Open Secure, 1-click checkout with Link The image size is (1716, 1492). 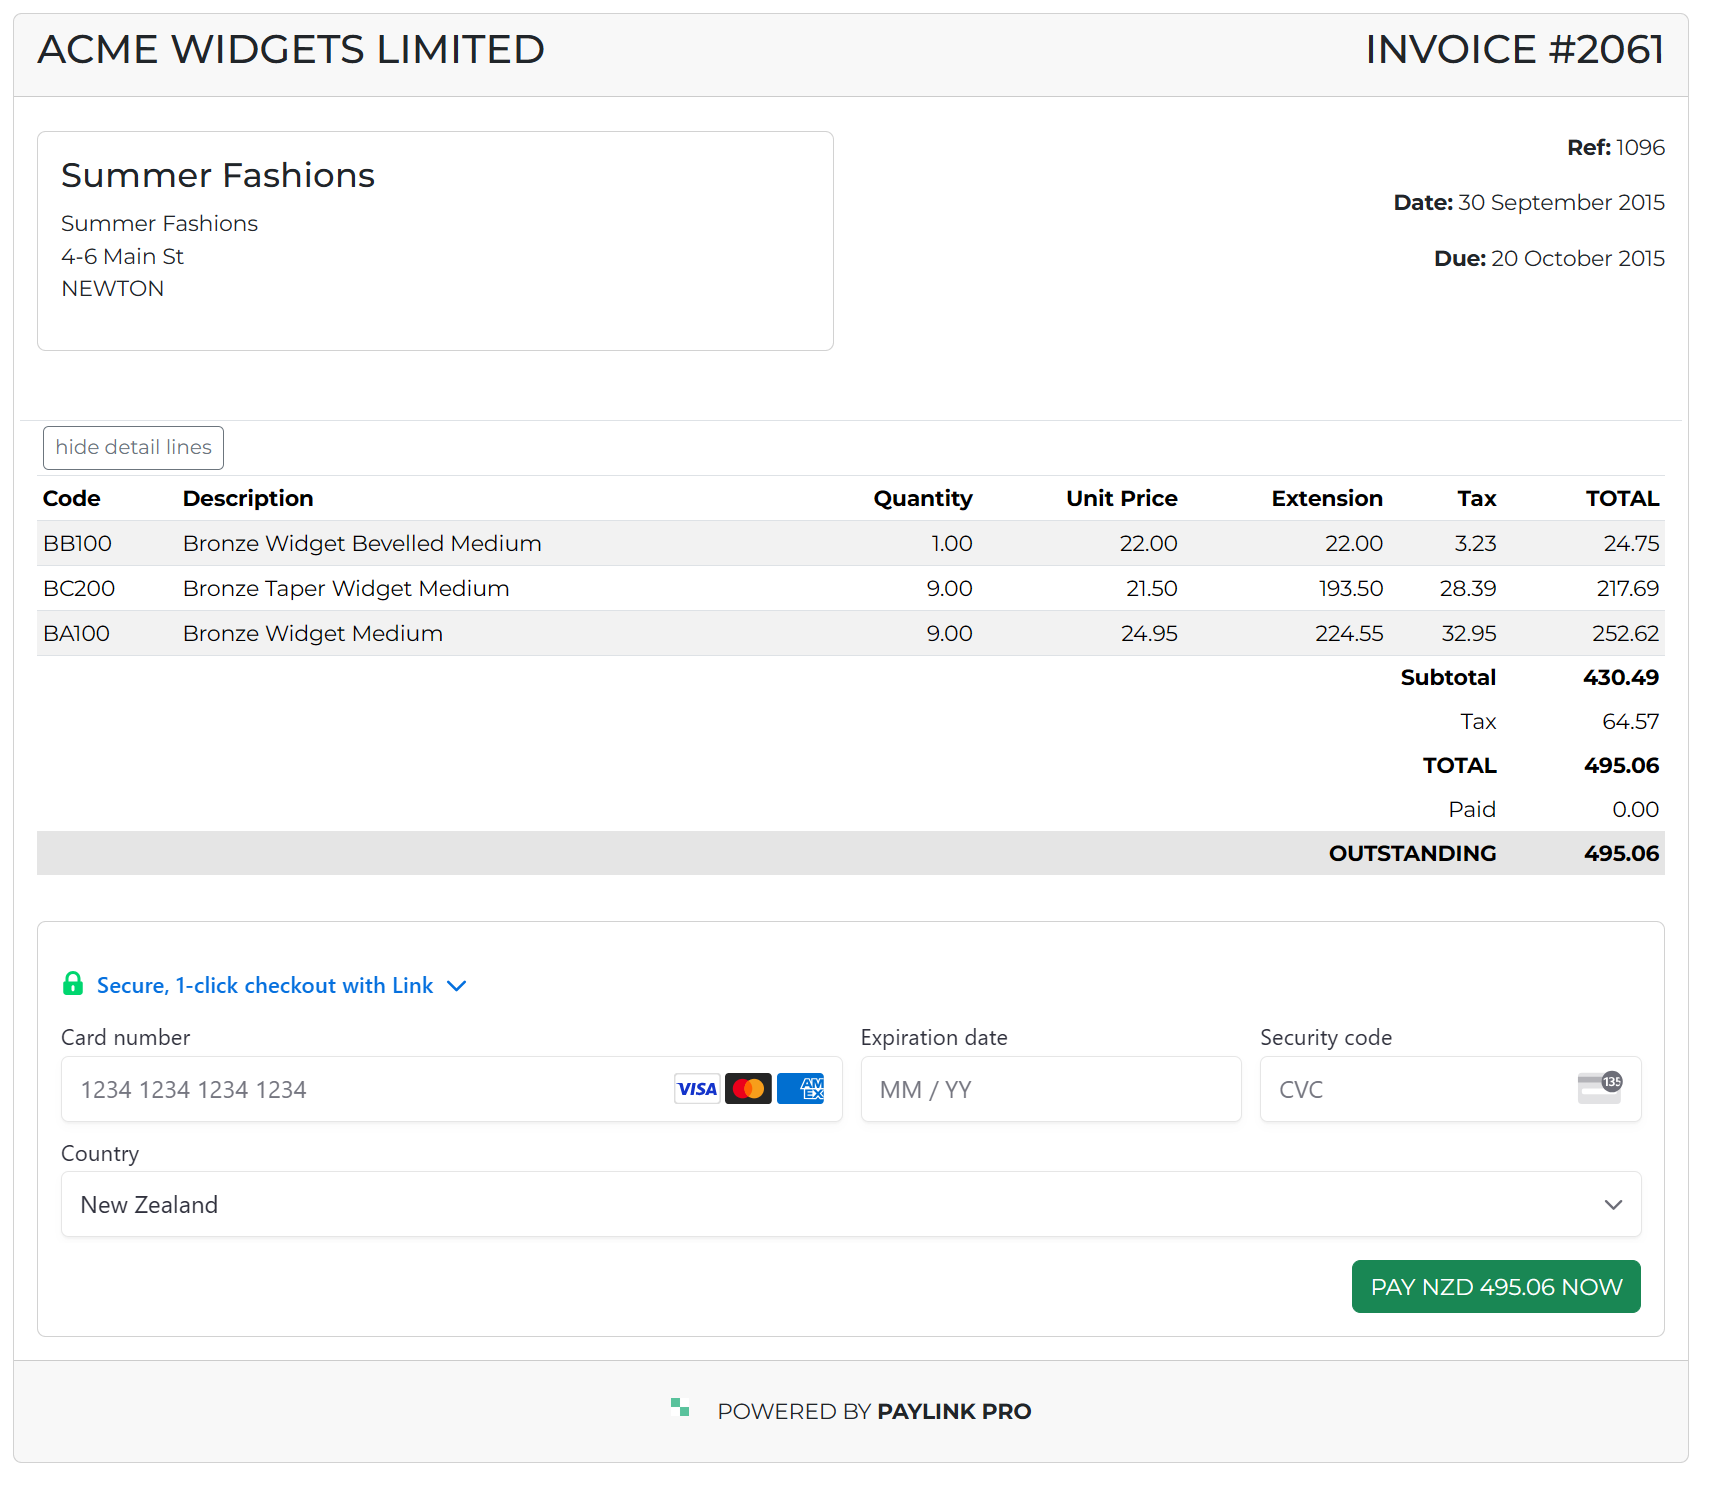tap(264, 986)
